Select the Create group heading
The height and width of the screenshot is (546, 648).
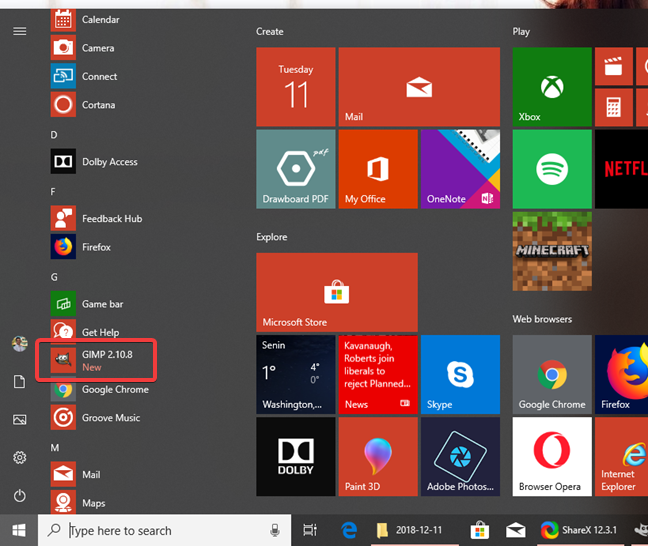click(x=269, y=31)
